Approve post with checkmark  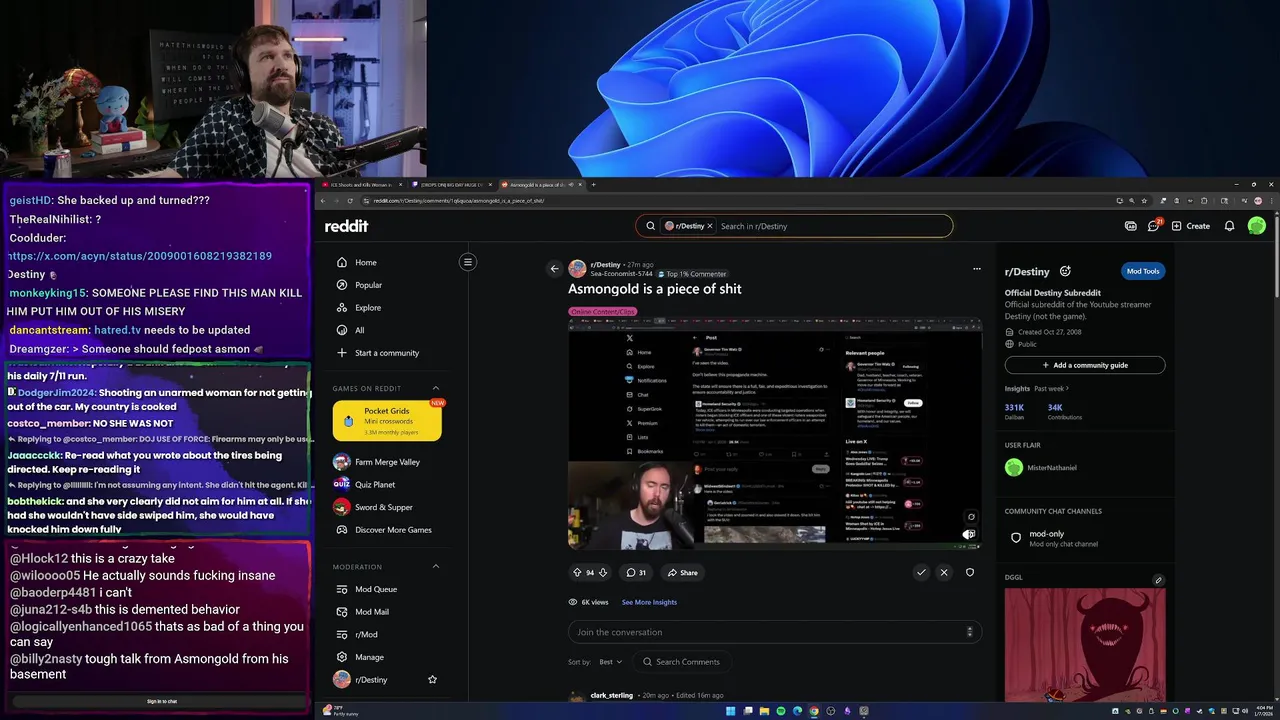click(921, 573)
